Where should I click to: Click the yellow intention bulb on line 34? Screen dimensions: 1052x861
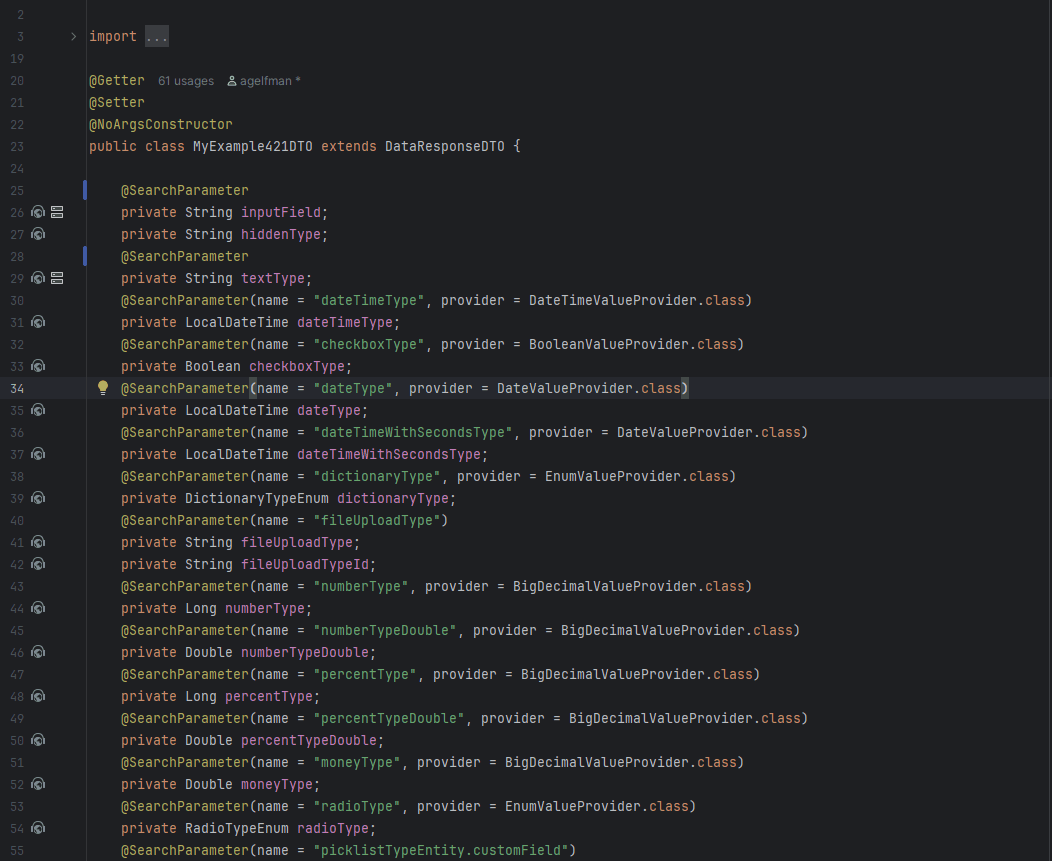point(103,388)
